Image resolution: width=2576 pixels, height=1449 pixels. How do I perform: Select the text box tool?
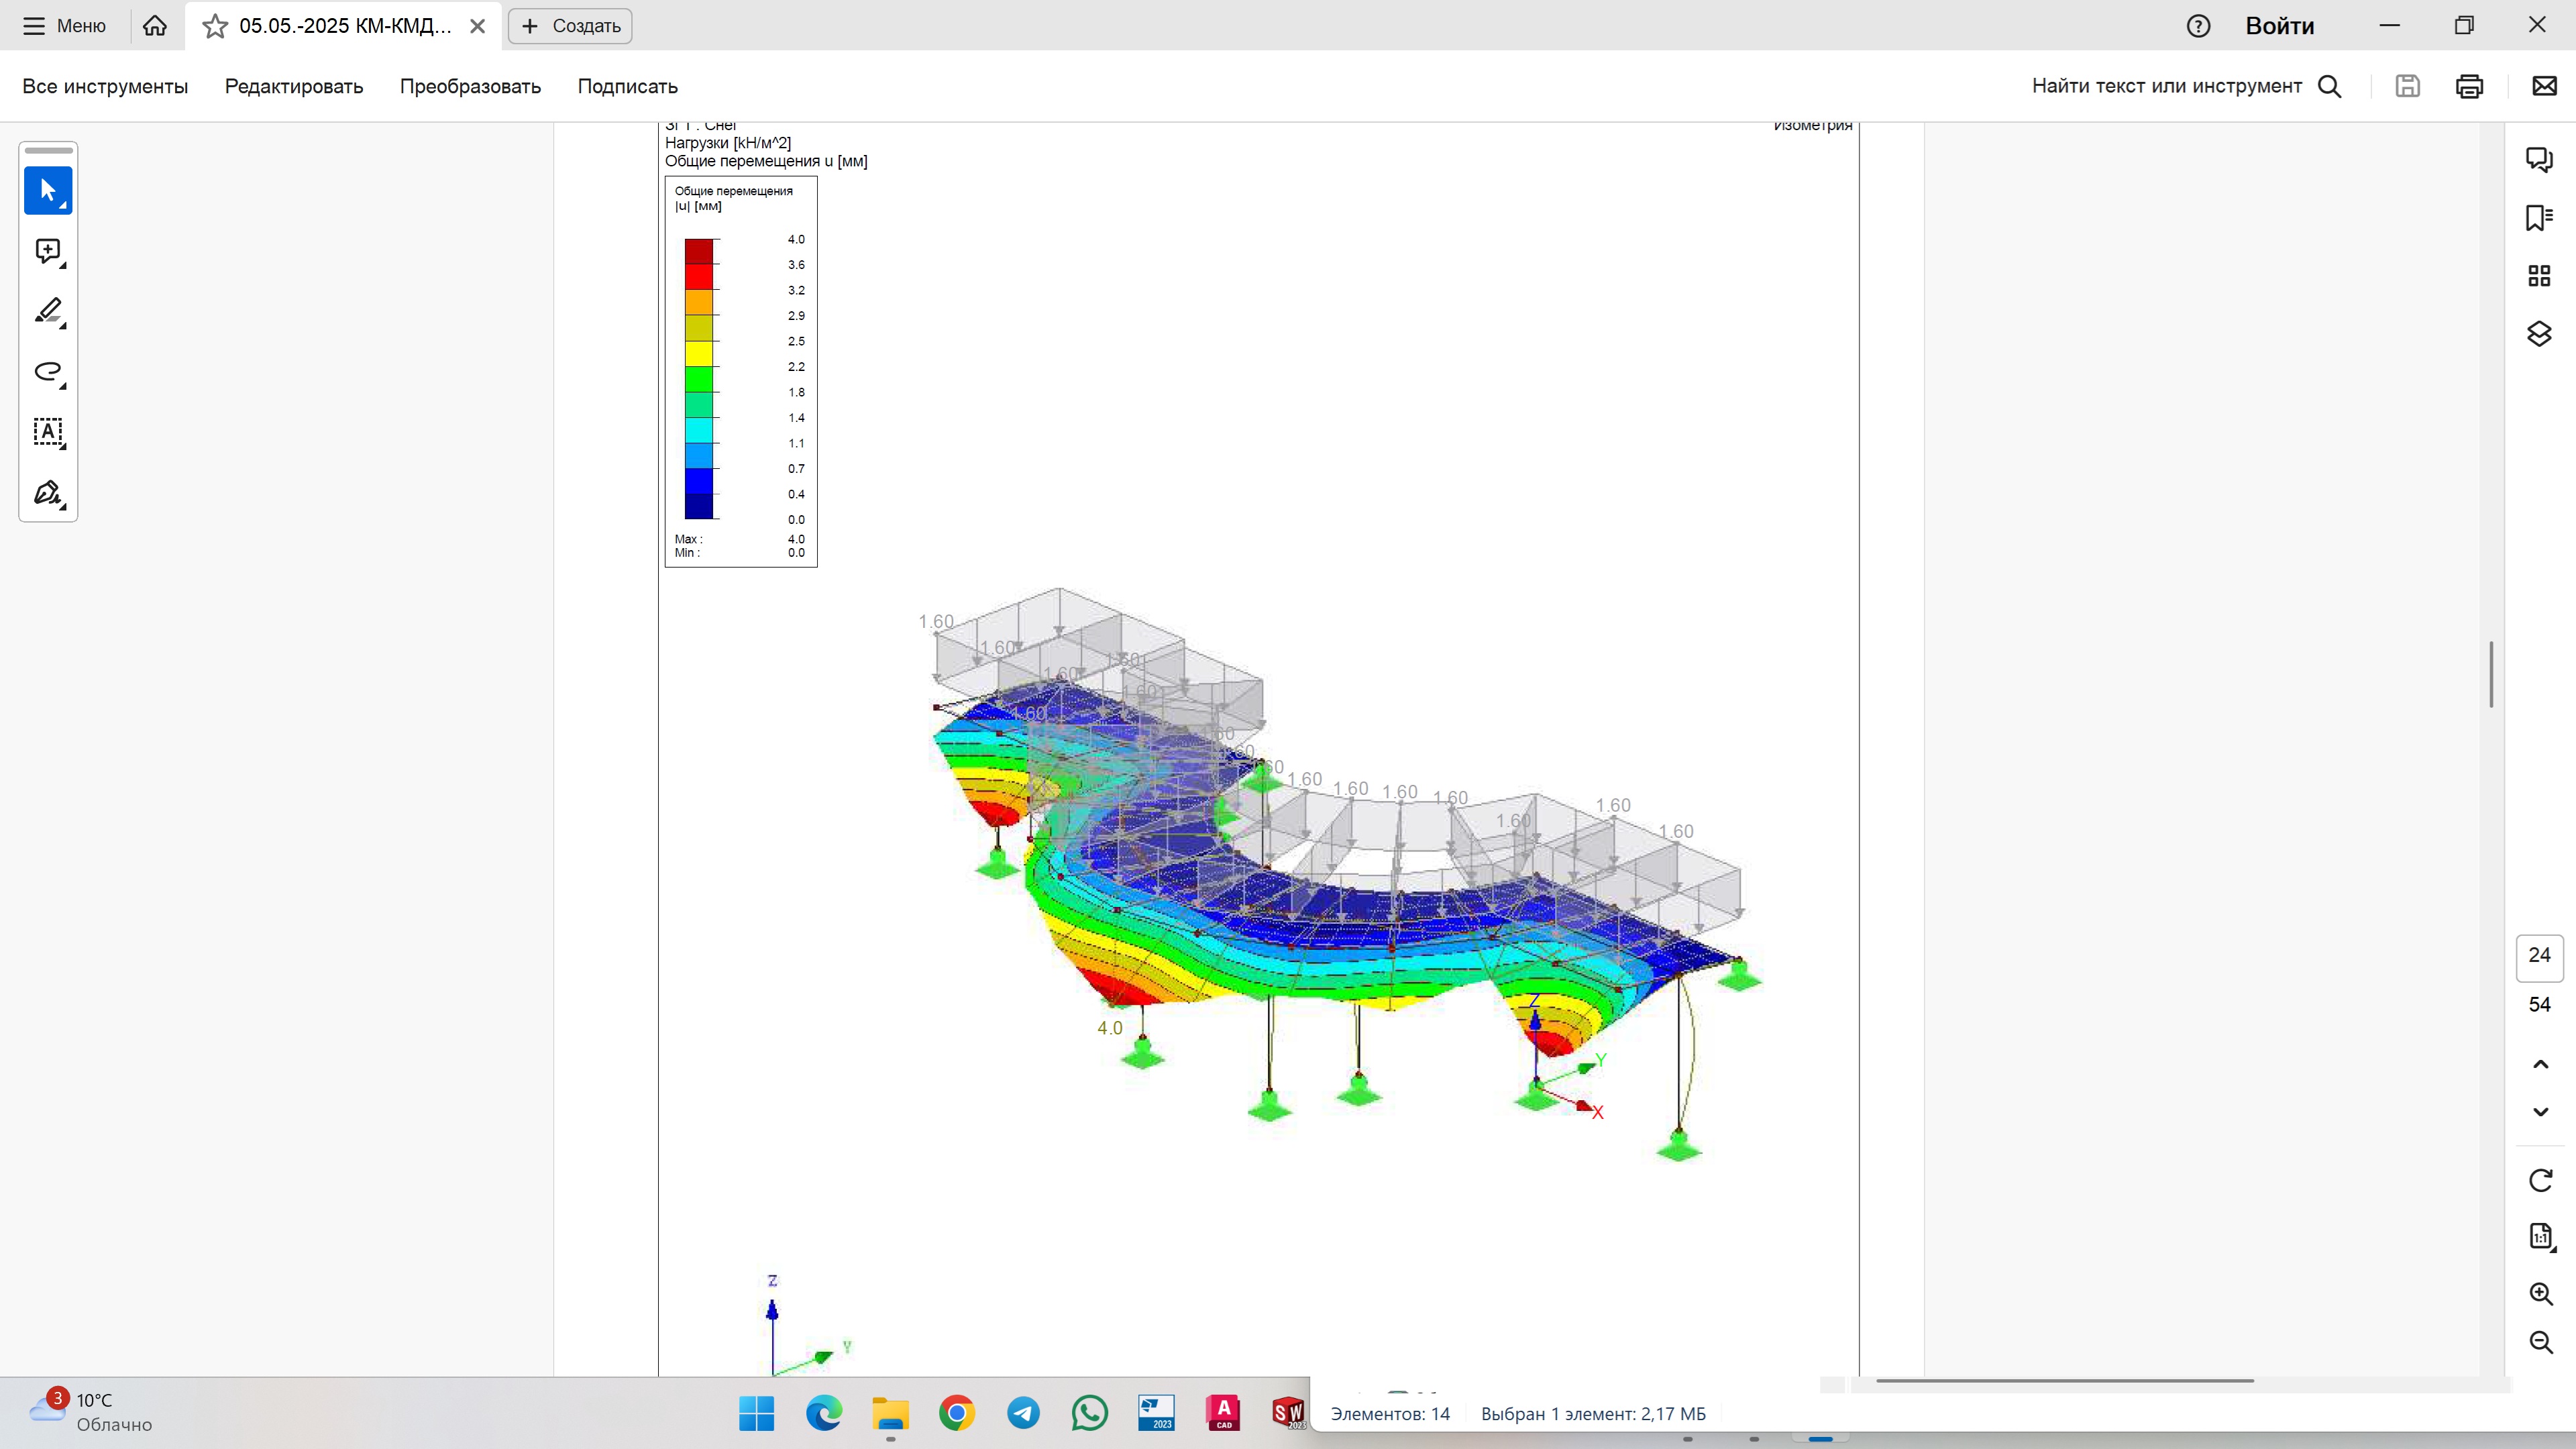tap(48, 432)
